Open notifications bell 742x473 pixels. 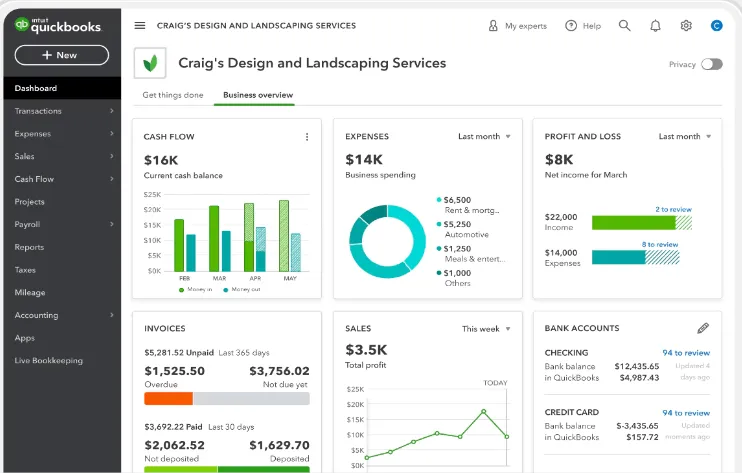[x=655, y=26]
